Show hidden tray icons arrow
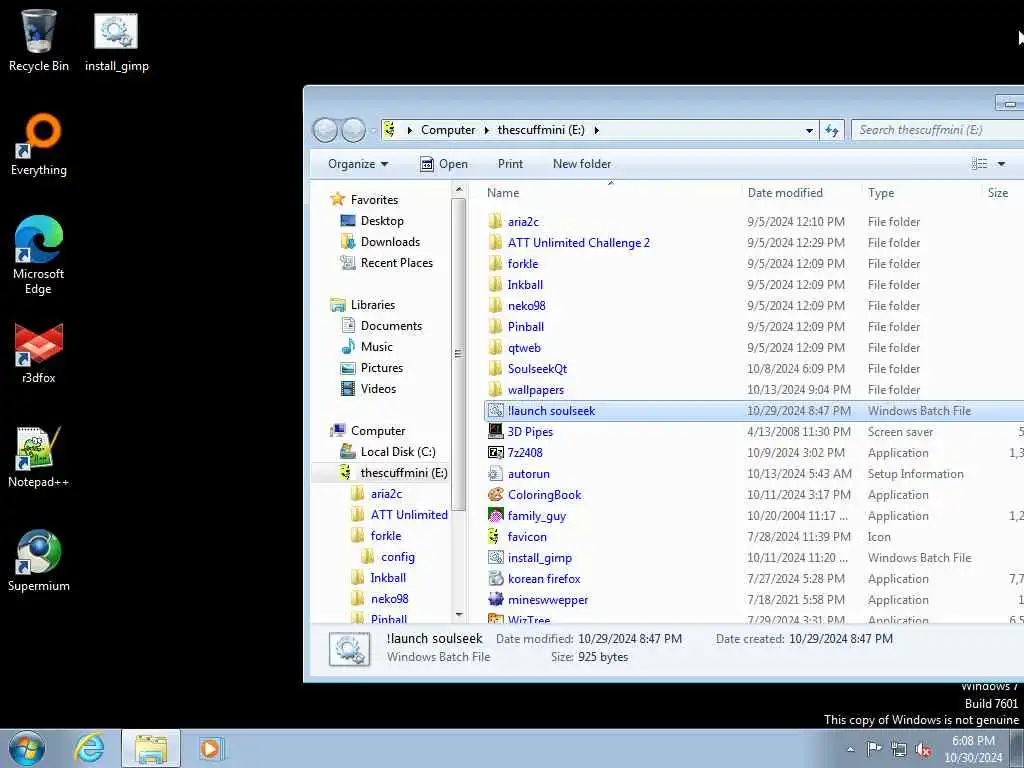The width and height of the screenshot is (1024, 768). [850, 749]
